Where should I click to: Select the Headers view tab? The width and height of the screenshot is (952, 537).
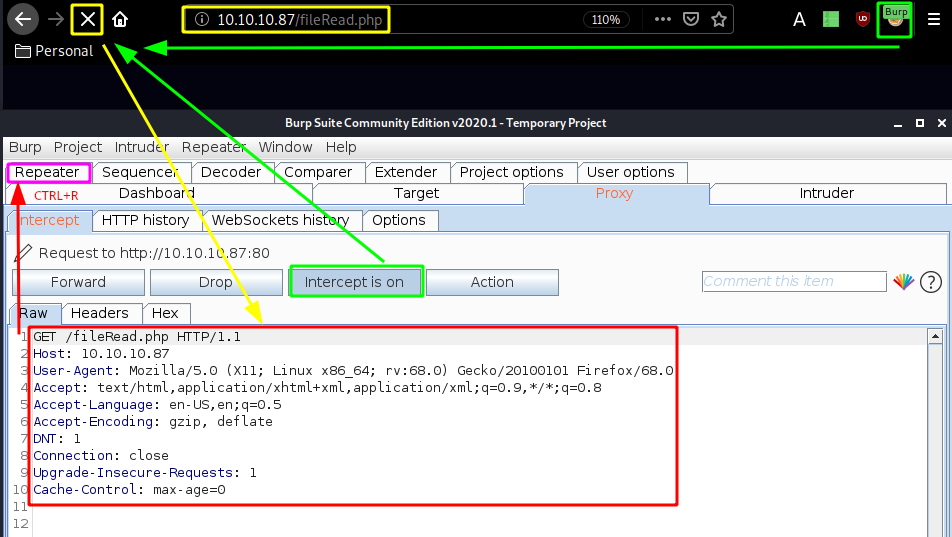point(100,313)
